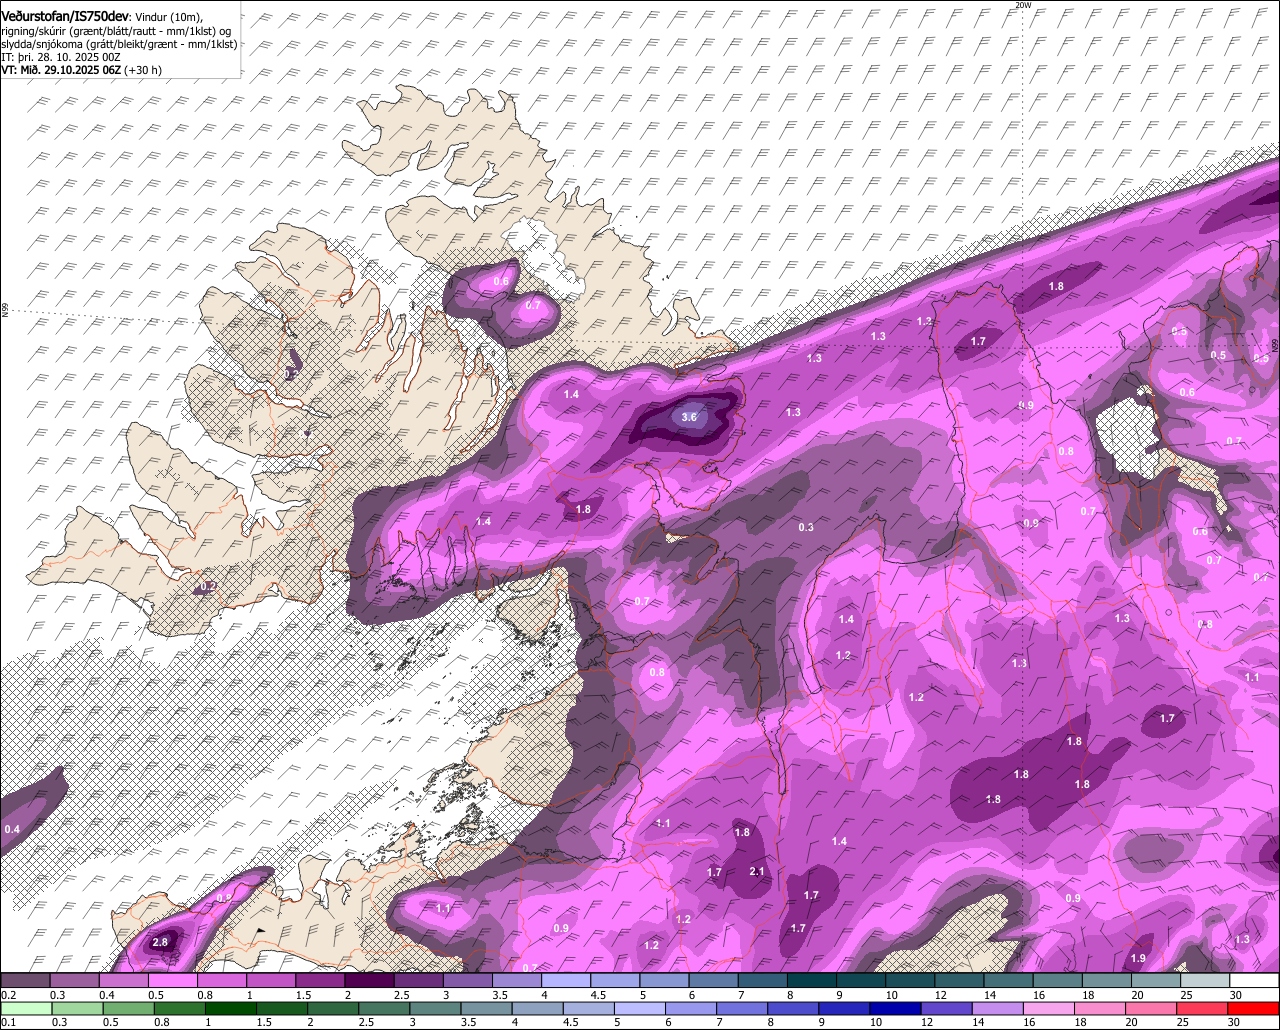Viewport: 1280px width, 1030px height.
Task: Click the periwinkle rain-scale swatch between 6 and 7
Action: [691, 1009]
